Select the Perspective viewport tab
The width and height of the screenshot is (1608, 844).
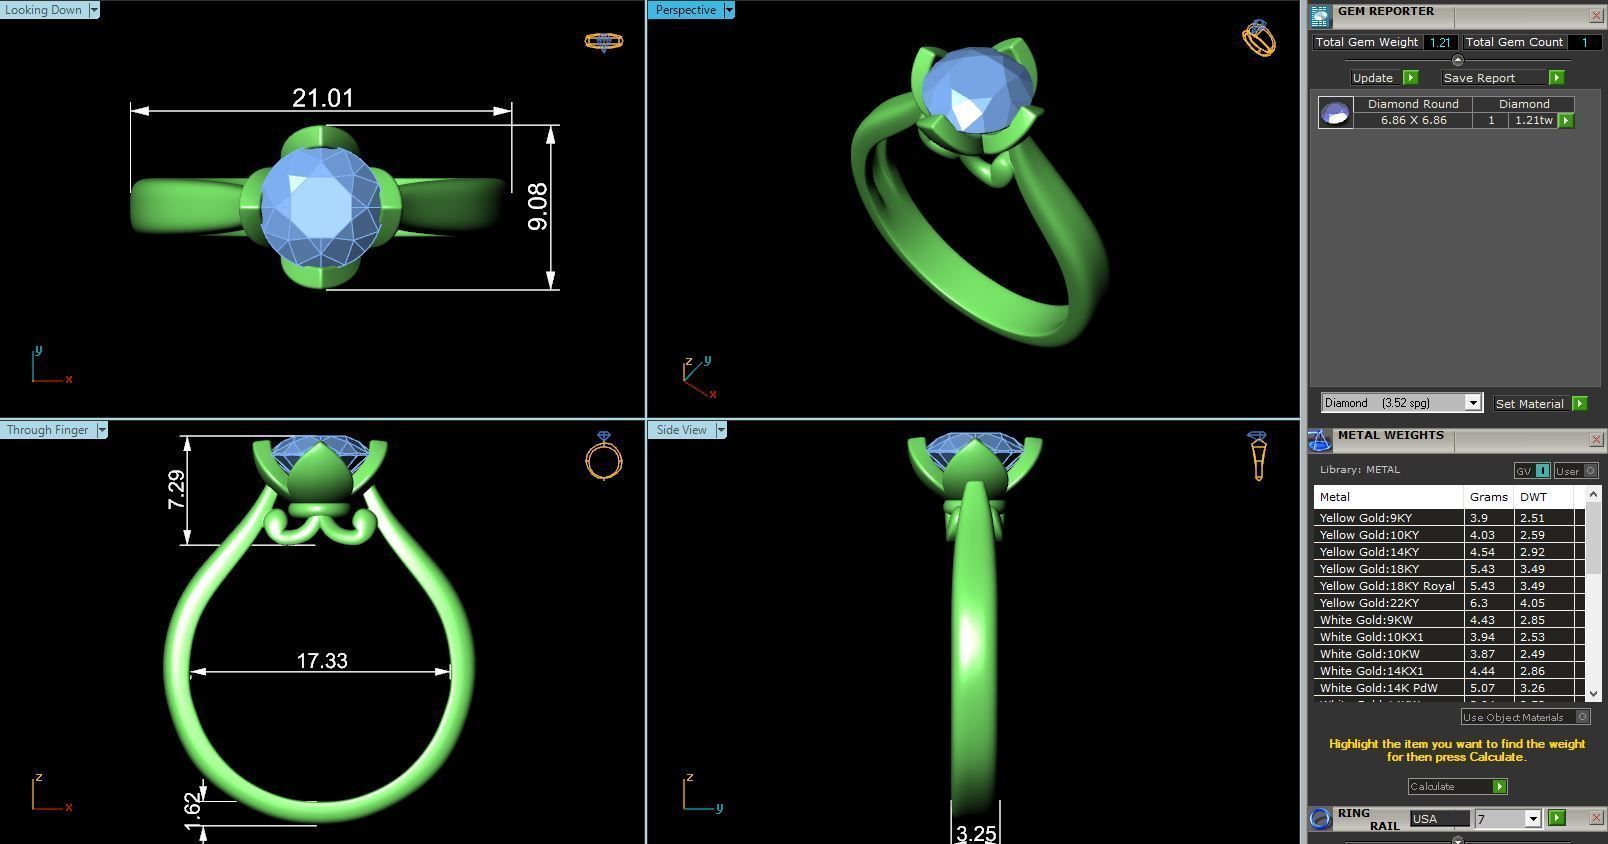[x=685, y=10]
